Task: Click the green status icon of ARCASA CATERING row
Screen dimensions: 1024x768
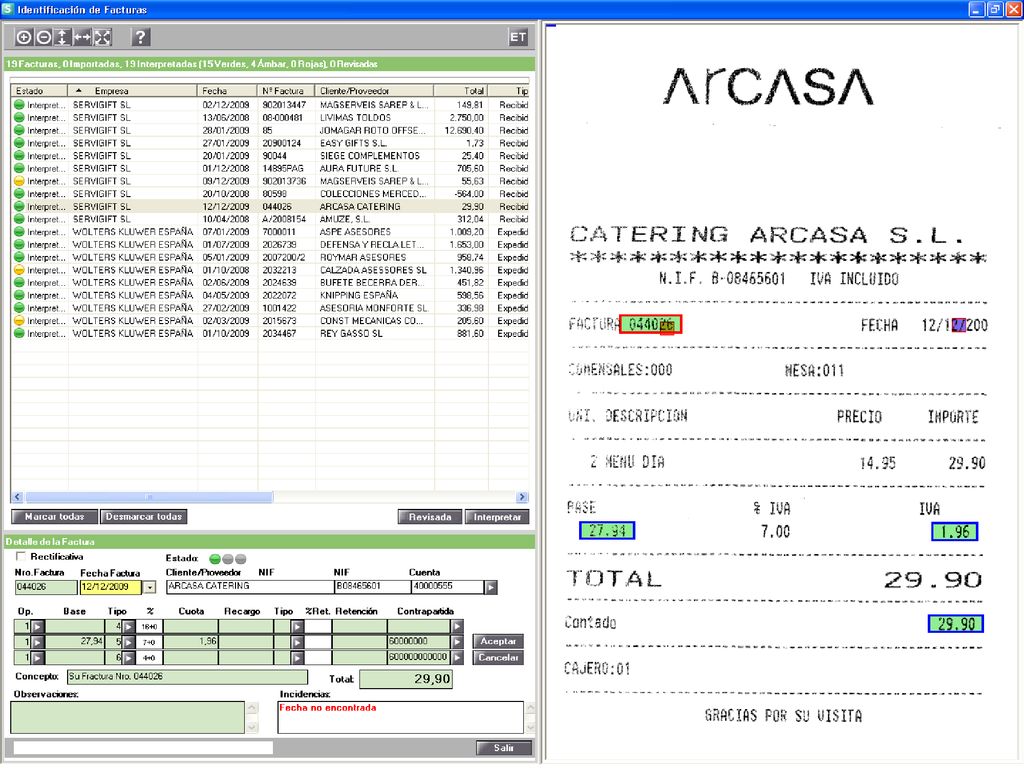Action: [x=19, y=207]
